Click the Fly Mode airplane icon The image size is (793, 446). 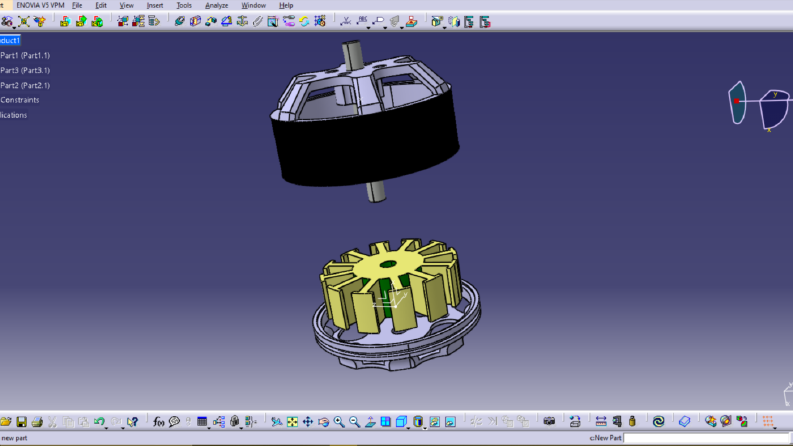pos(276,421)
